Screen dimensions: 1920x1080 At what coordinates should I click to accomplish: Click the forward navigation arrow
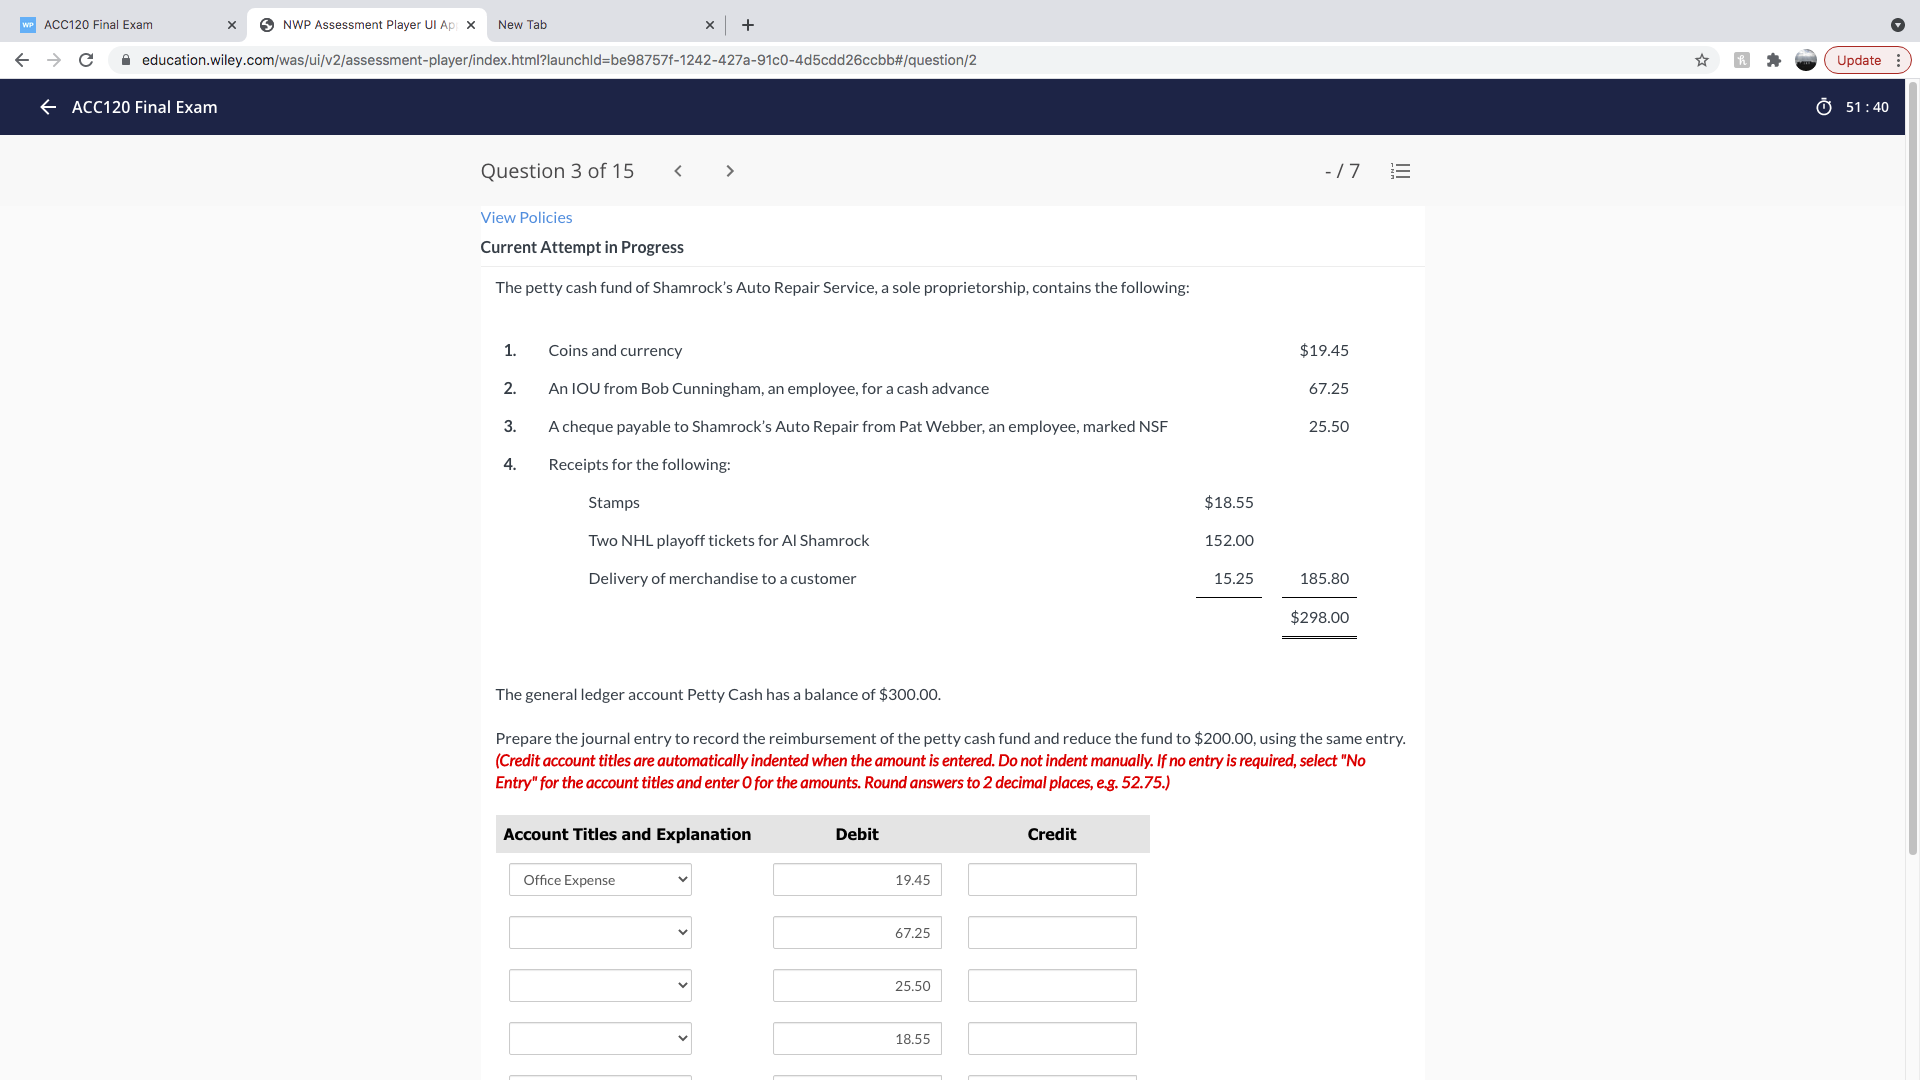pos(55,60)
